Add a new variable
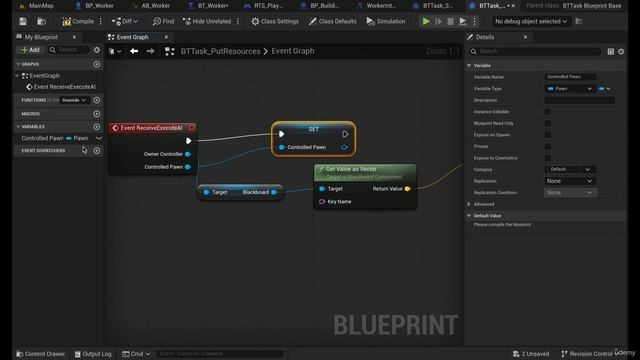Viewport: 640px width, 360px height. coord(97,127)
